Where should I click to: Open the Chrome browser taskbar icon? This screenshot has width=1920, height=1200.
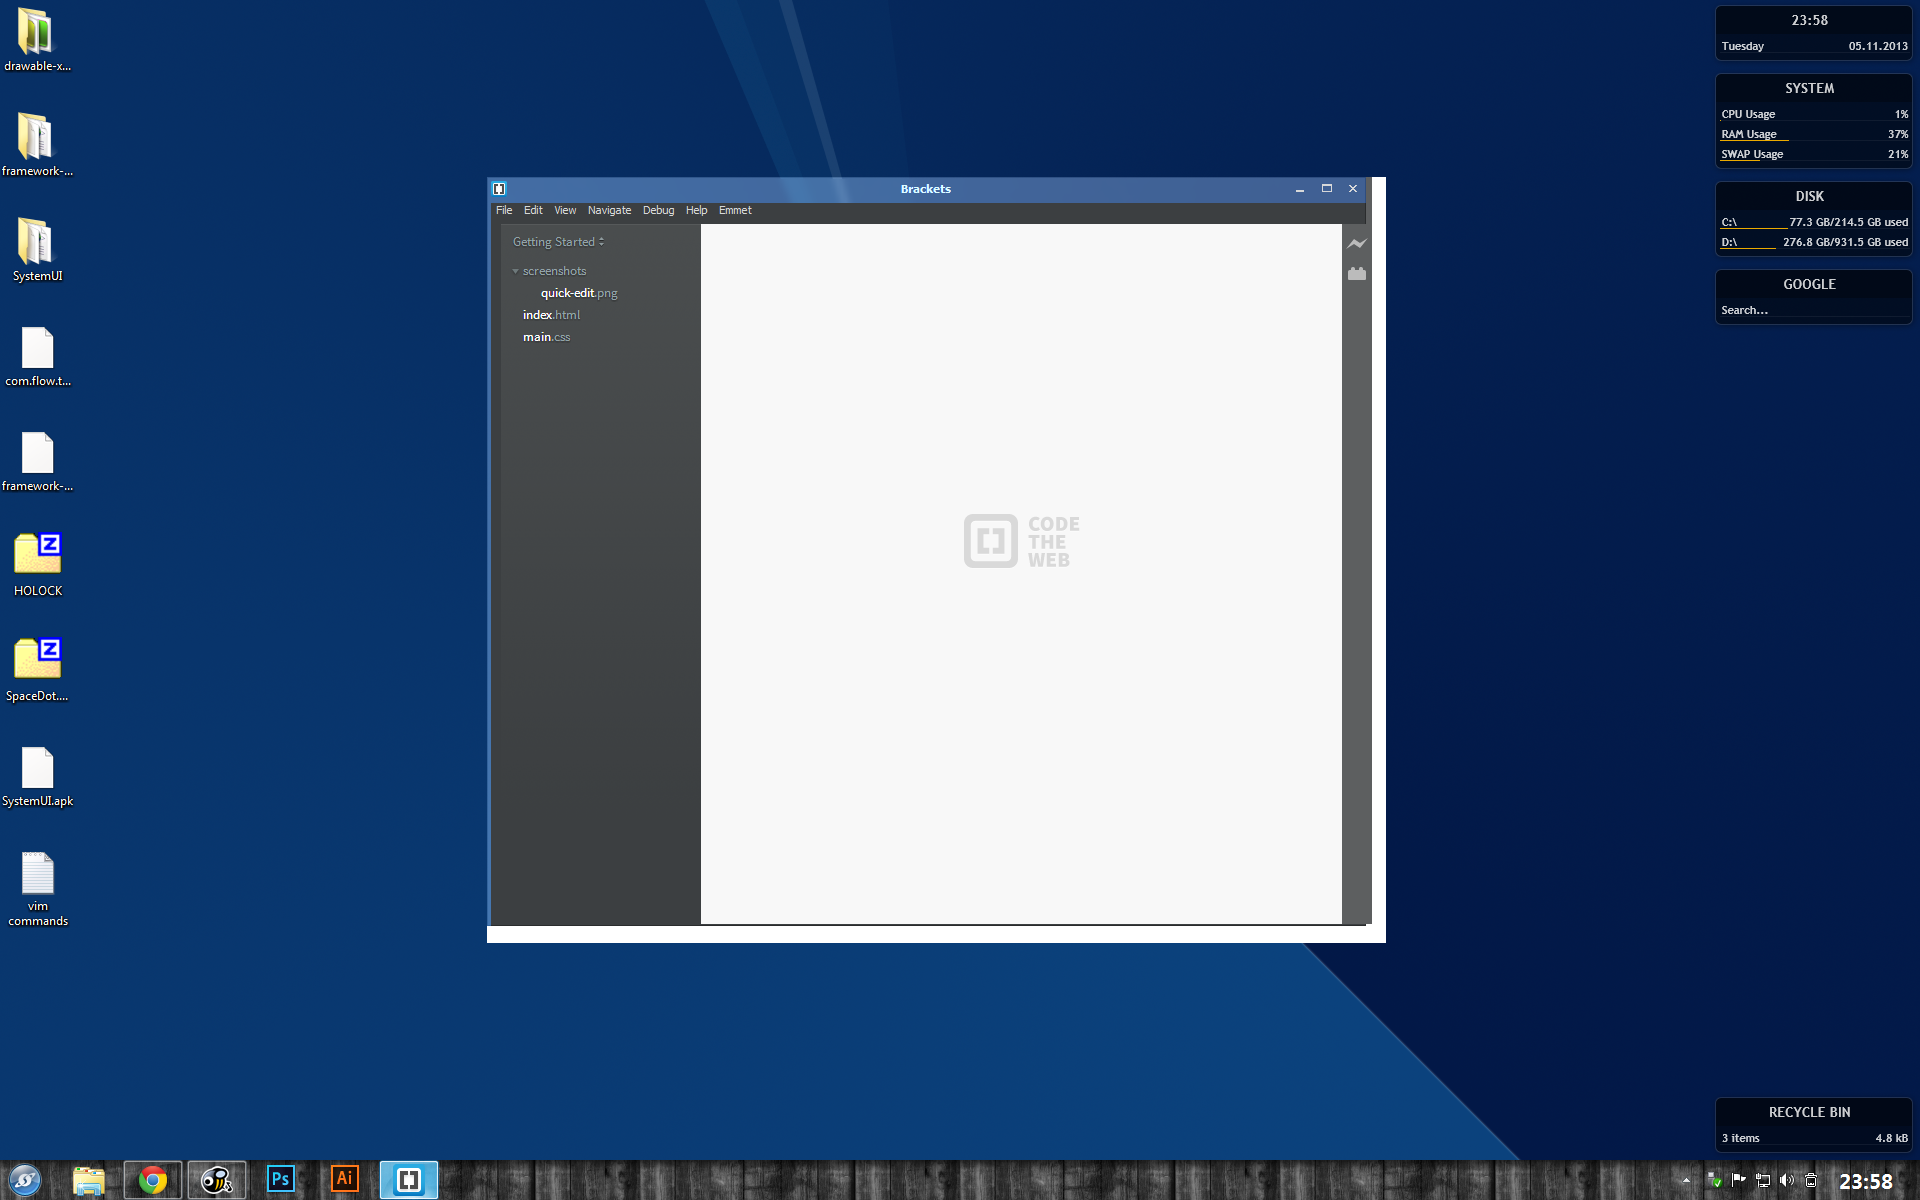pos(152,1179)
